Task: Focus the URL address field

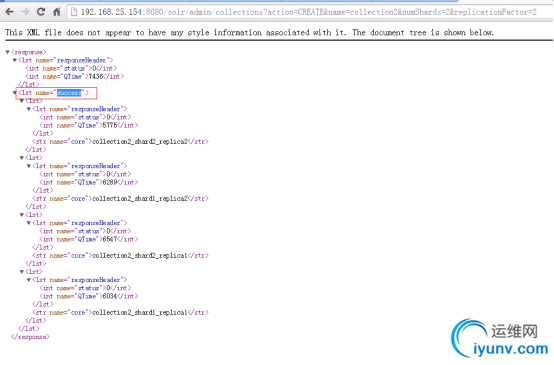Action: tap(308, 12)
